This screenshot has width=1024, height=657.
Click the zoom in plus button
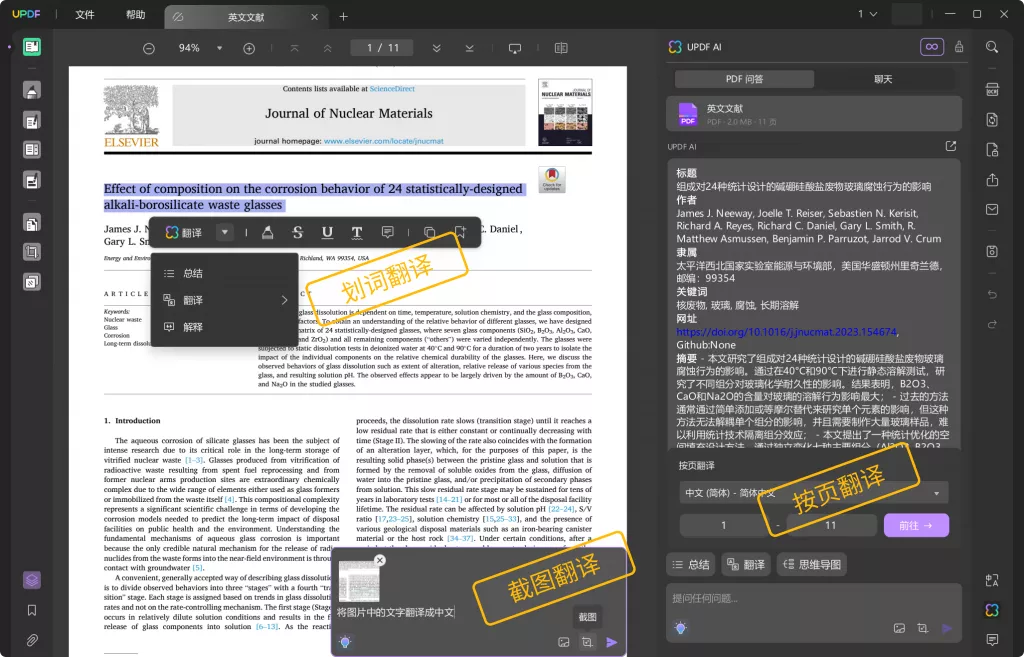coord(249,48)
